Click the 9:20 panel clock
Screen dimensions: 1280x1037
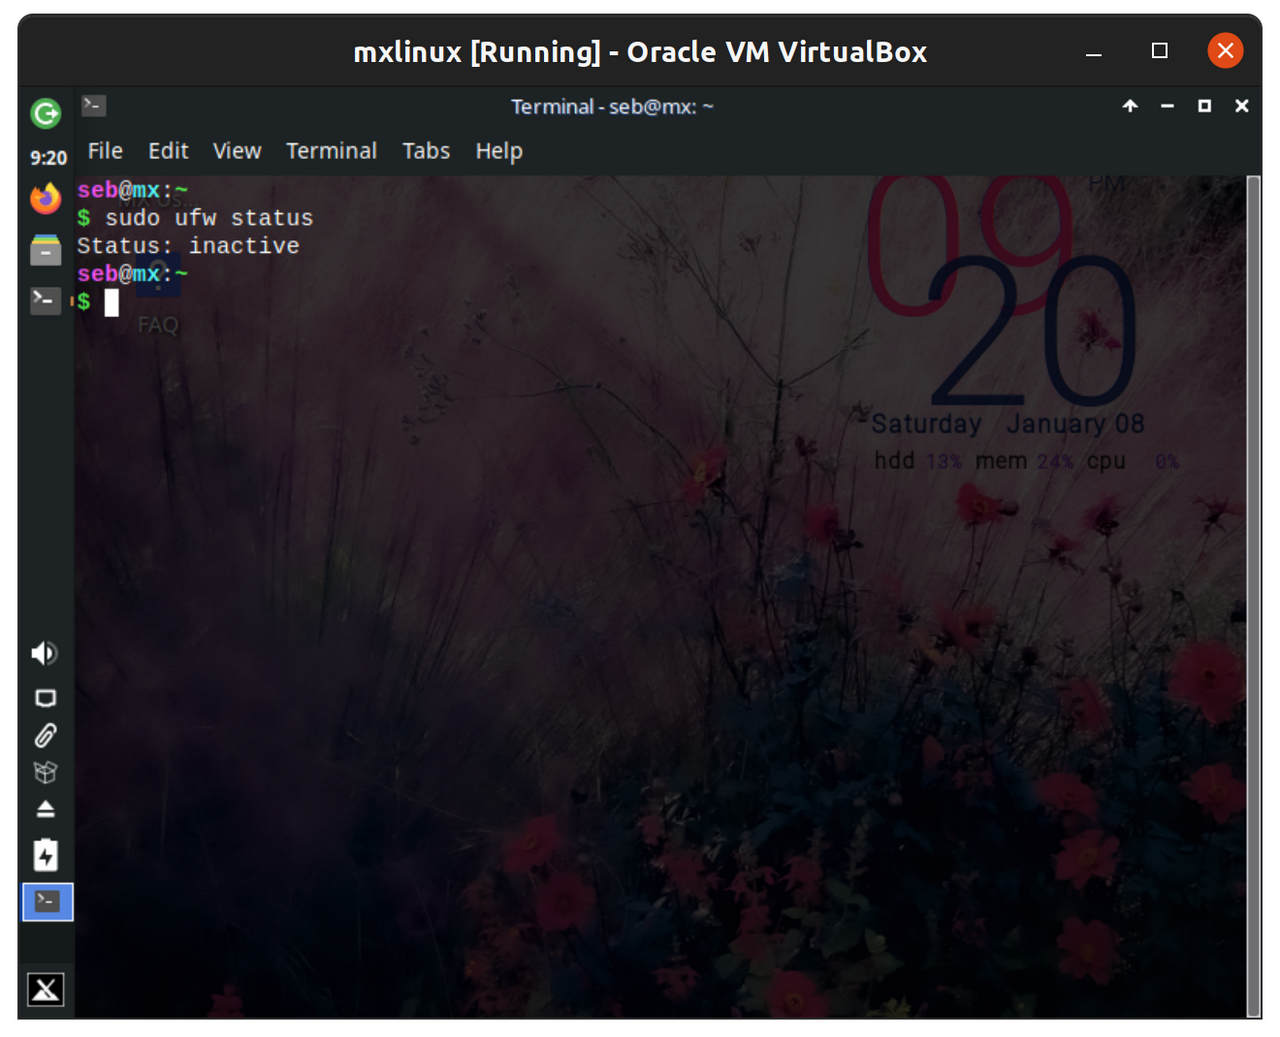[x=48, y=158]
